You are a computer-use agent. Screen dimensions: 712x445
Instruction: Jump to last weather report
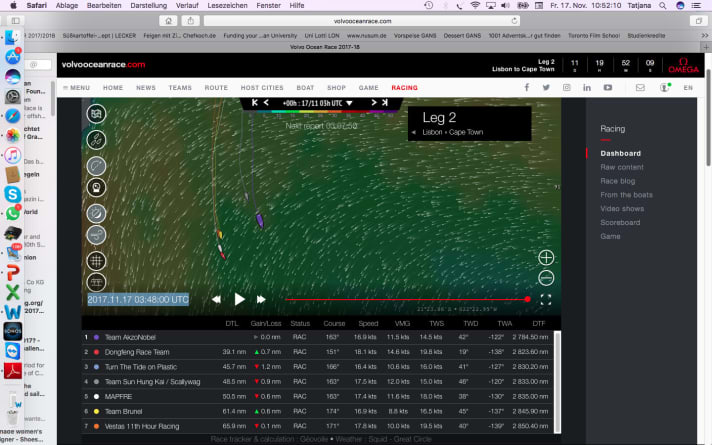pos(385,103)
